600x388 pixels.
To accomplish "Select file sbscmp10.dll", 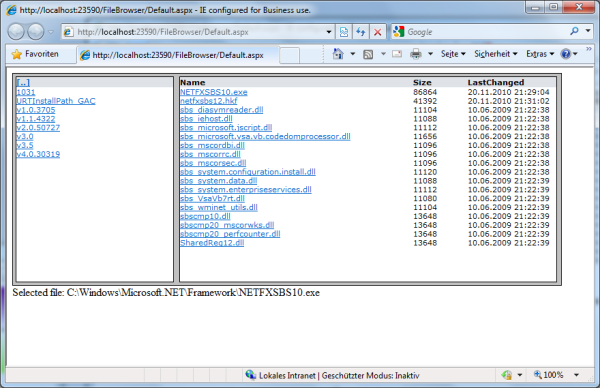I will pyautogui.click(x=205, y=216).
